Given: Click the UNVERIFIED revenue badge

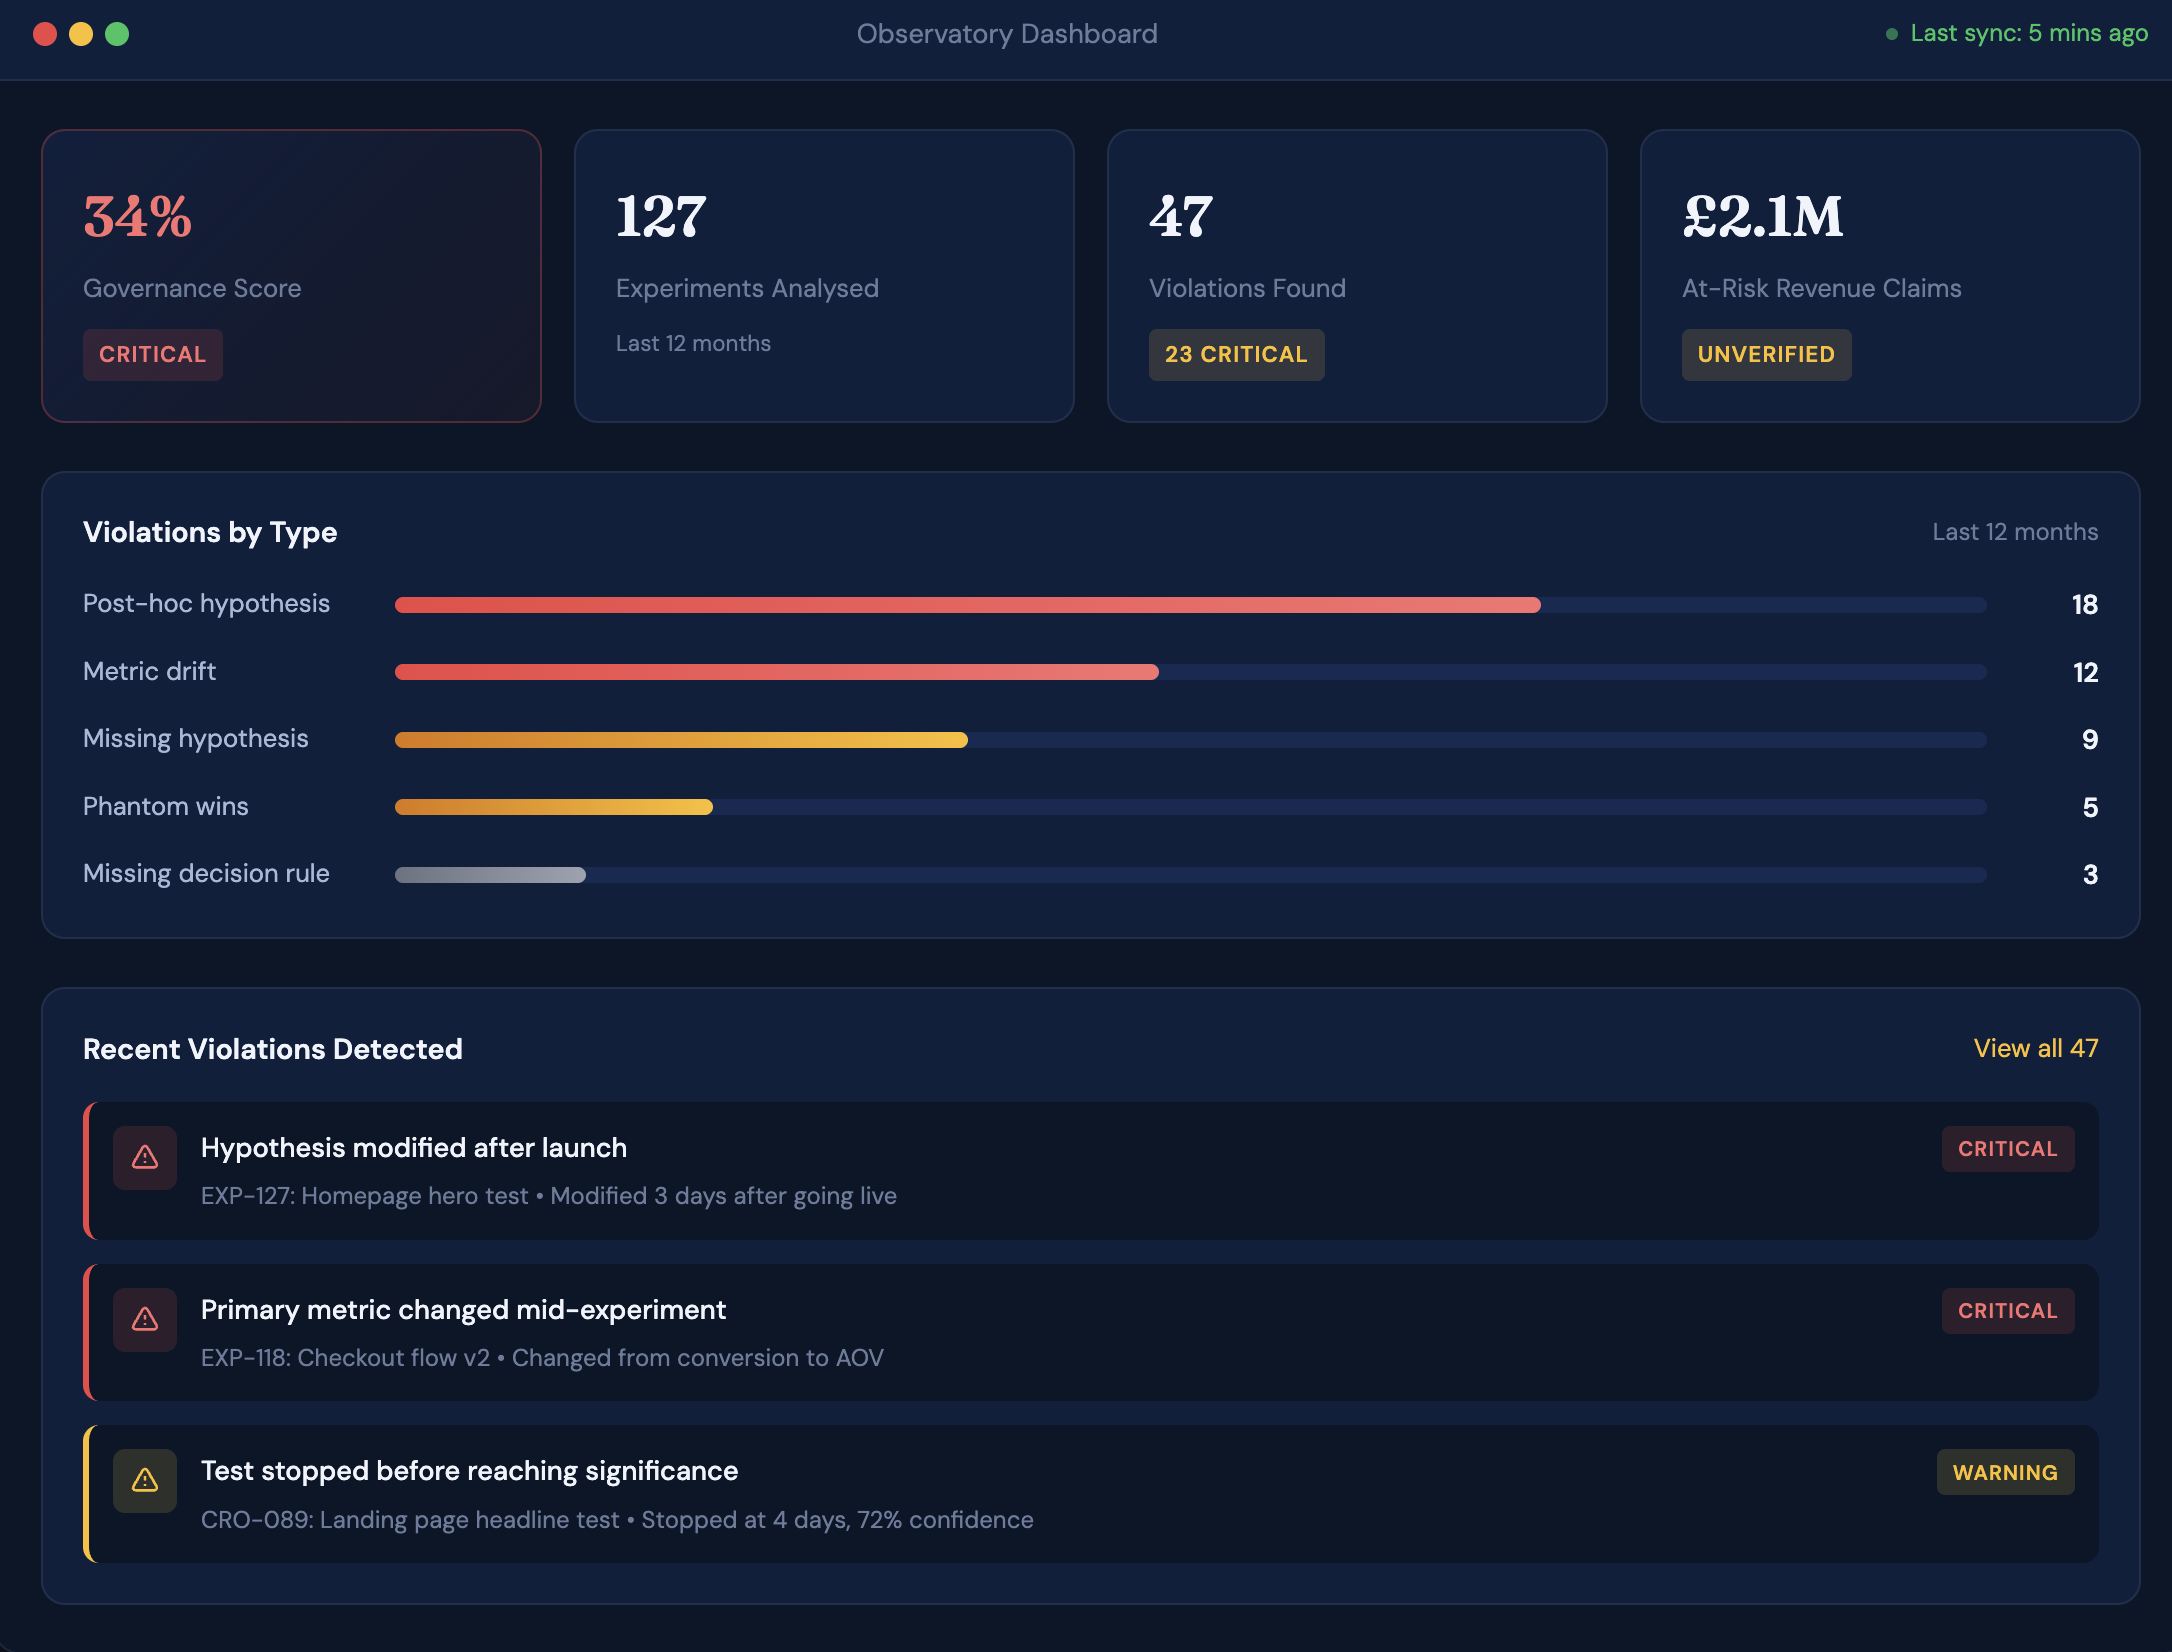Looking at the screenshot, I should (x=1765, y=354).
